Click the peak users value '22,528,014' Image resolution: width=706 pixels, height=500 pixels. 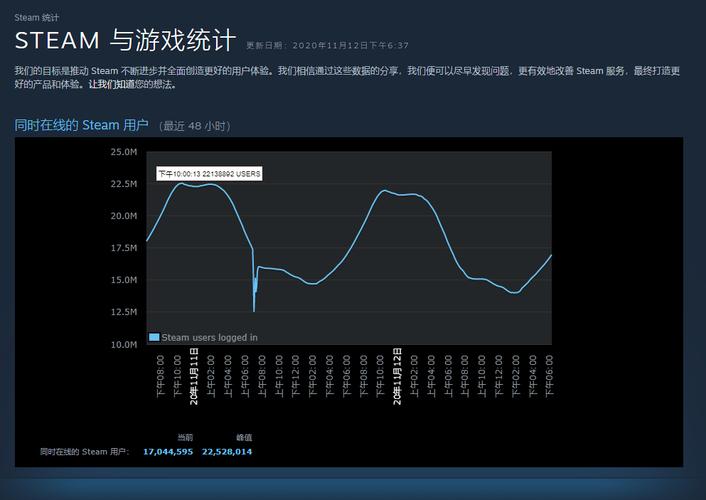pos(227,452)
